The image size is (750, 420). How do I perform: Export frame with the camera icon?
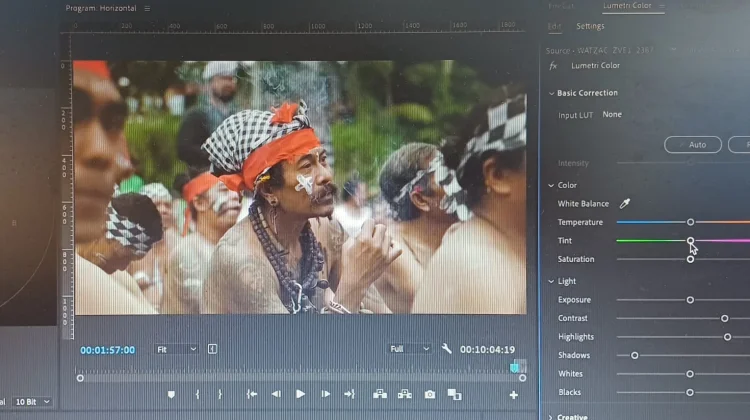tap(430, 395)
